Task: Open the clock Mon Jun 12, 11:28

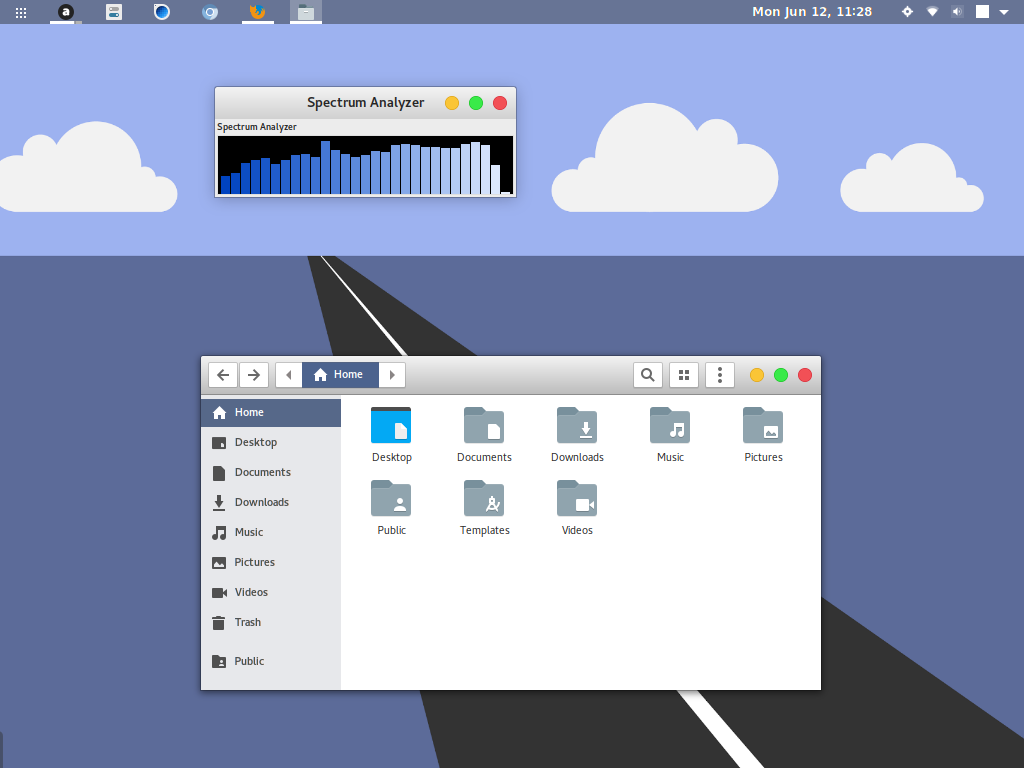Action: (x=812, y=12)
